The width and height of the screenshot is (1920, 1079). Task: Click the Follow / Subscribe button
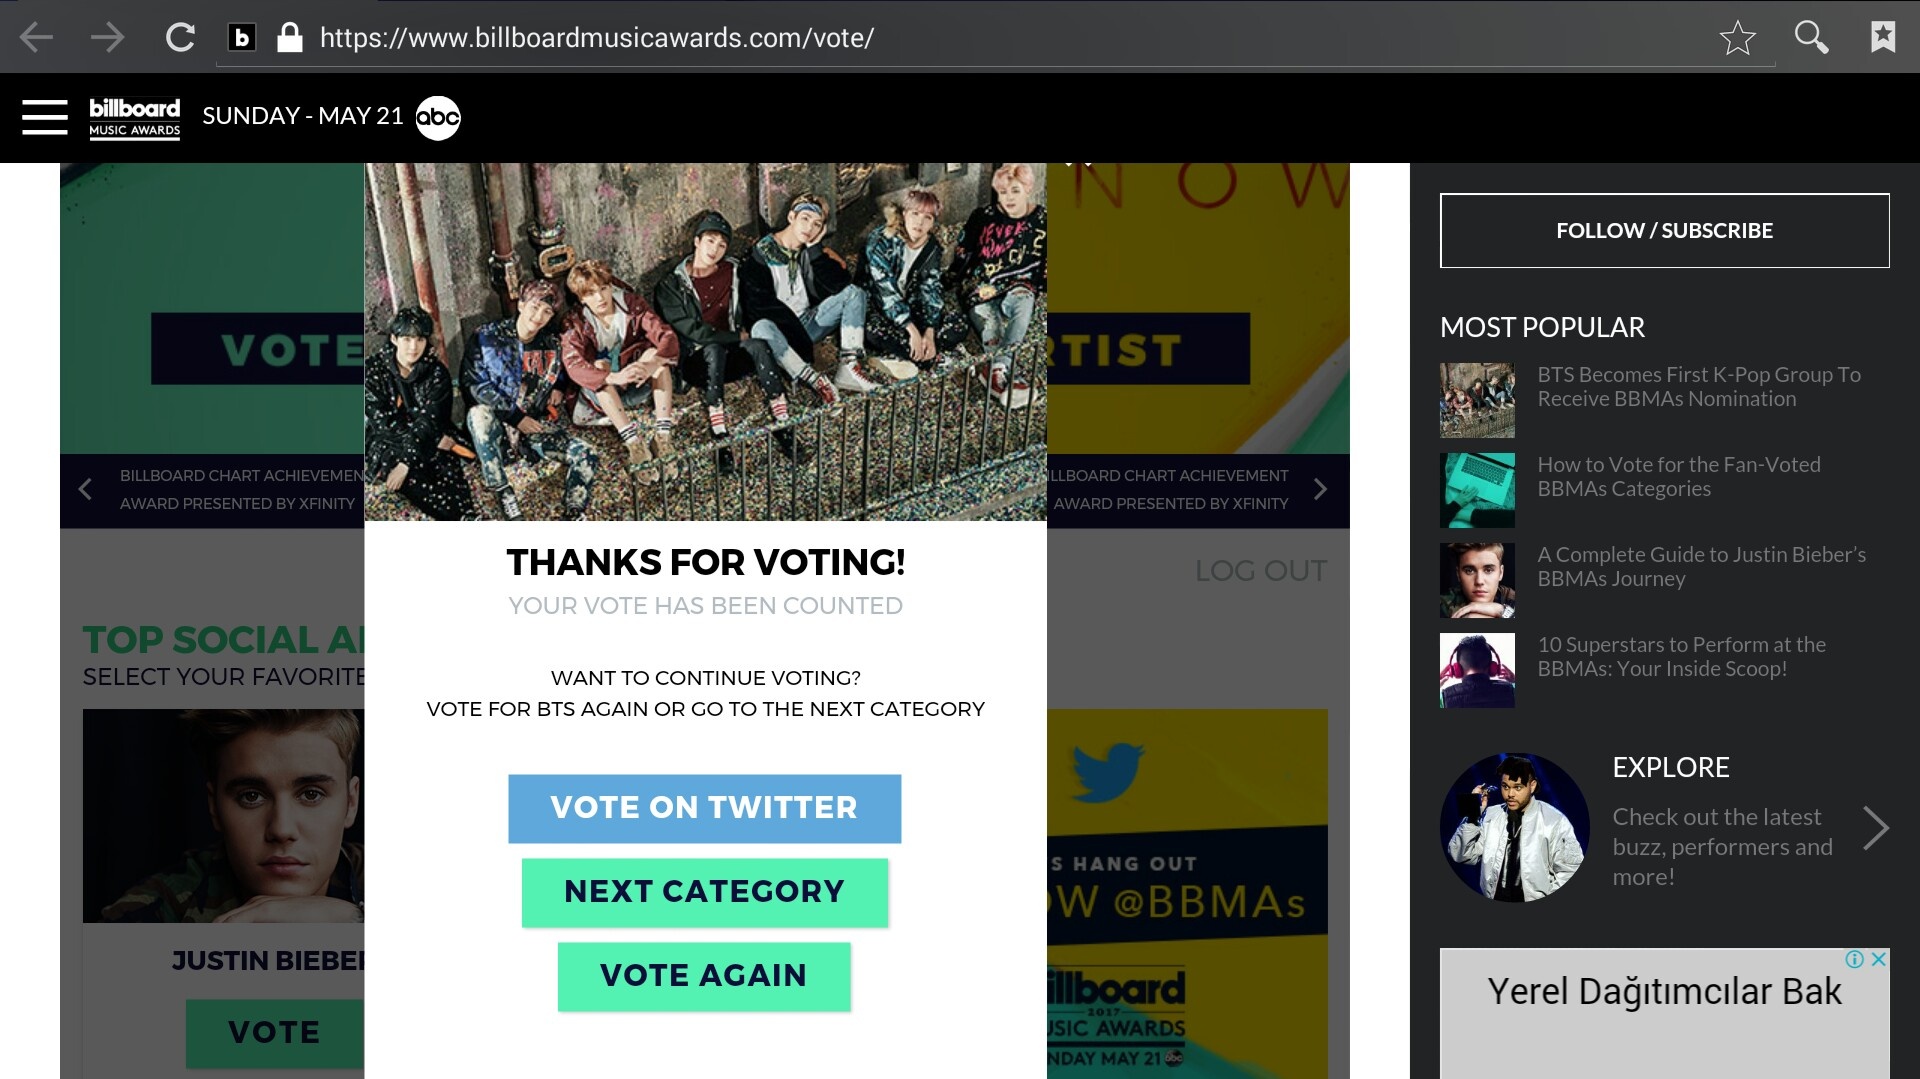tap(1664, 230)
